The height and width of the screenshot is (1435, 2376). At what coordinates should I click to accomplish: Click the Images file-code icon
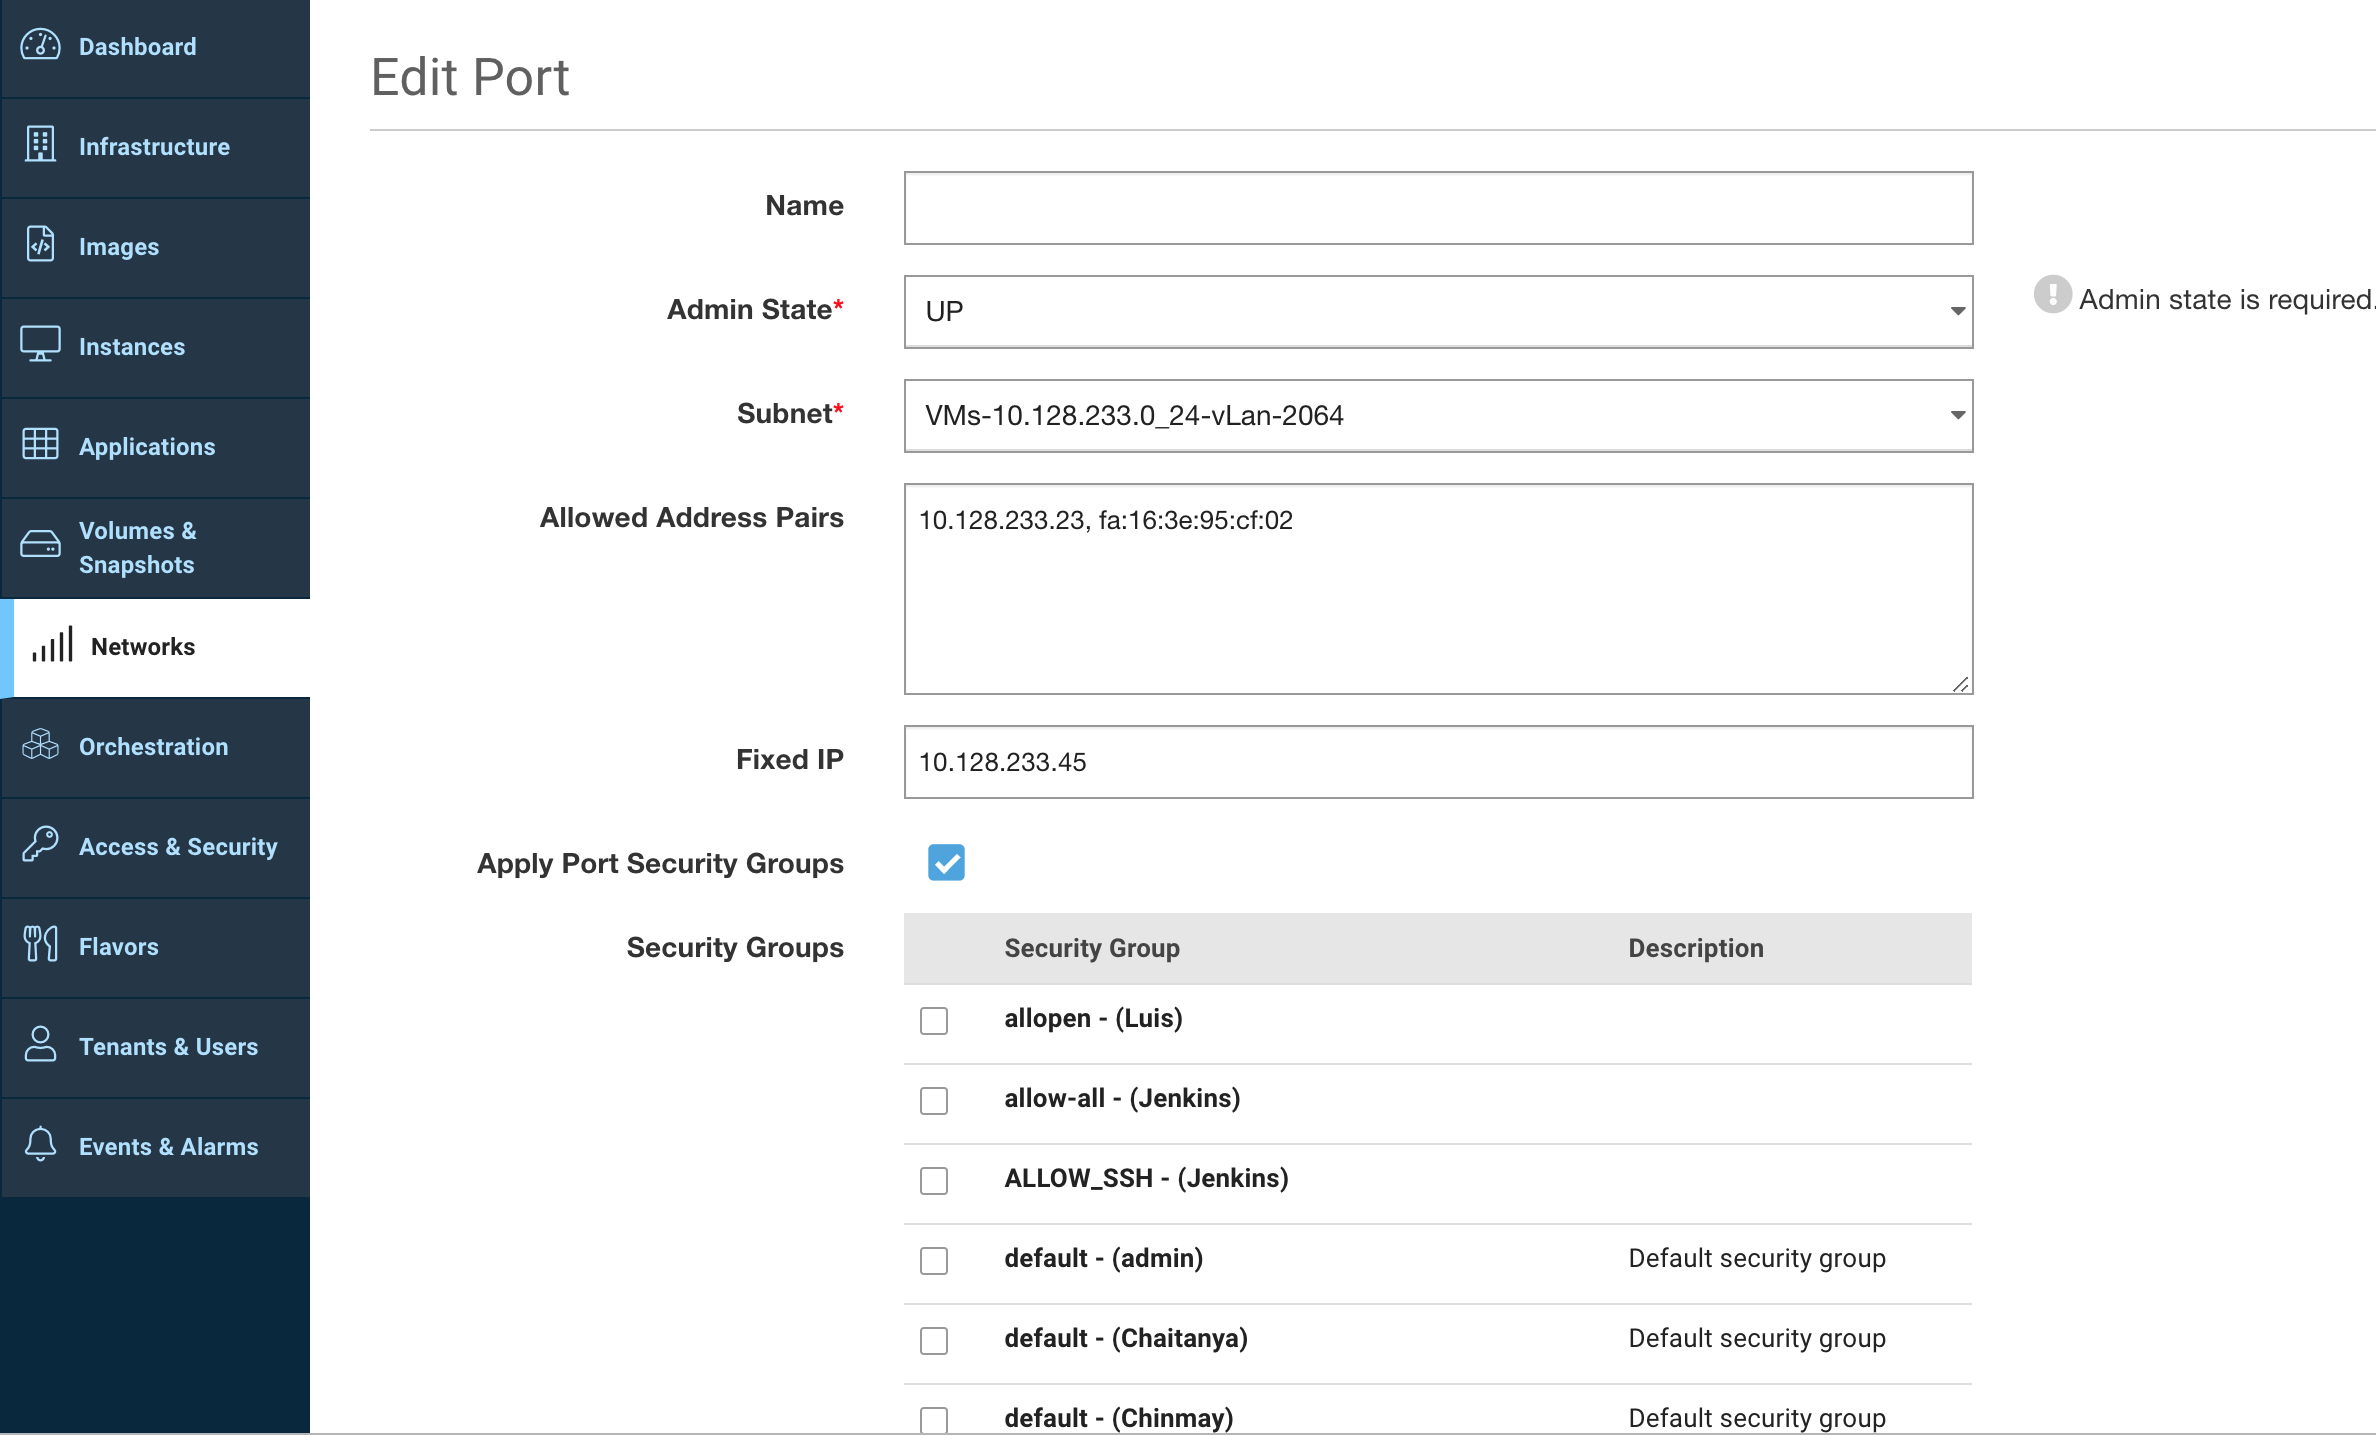(40, 244)
